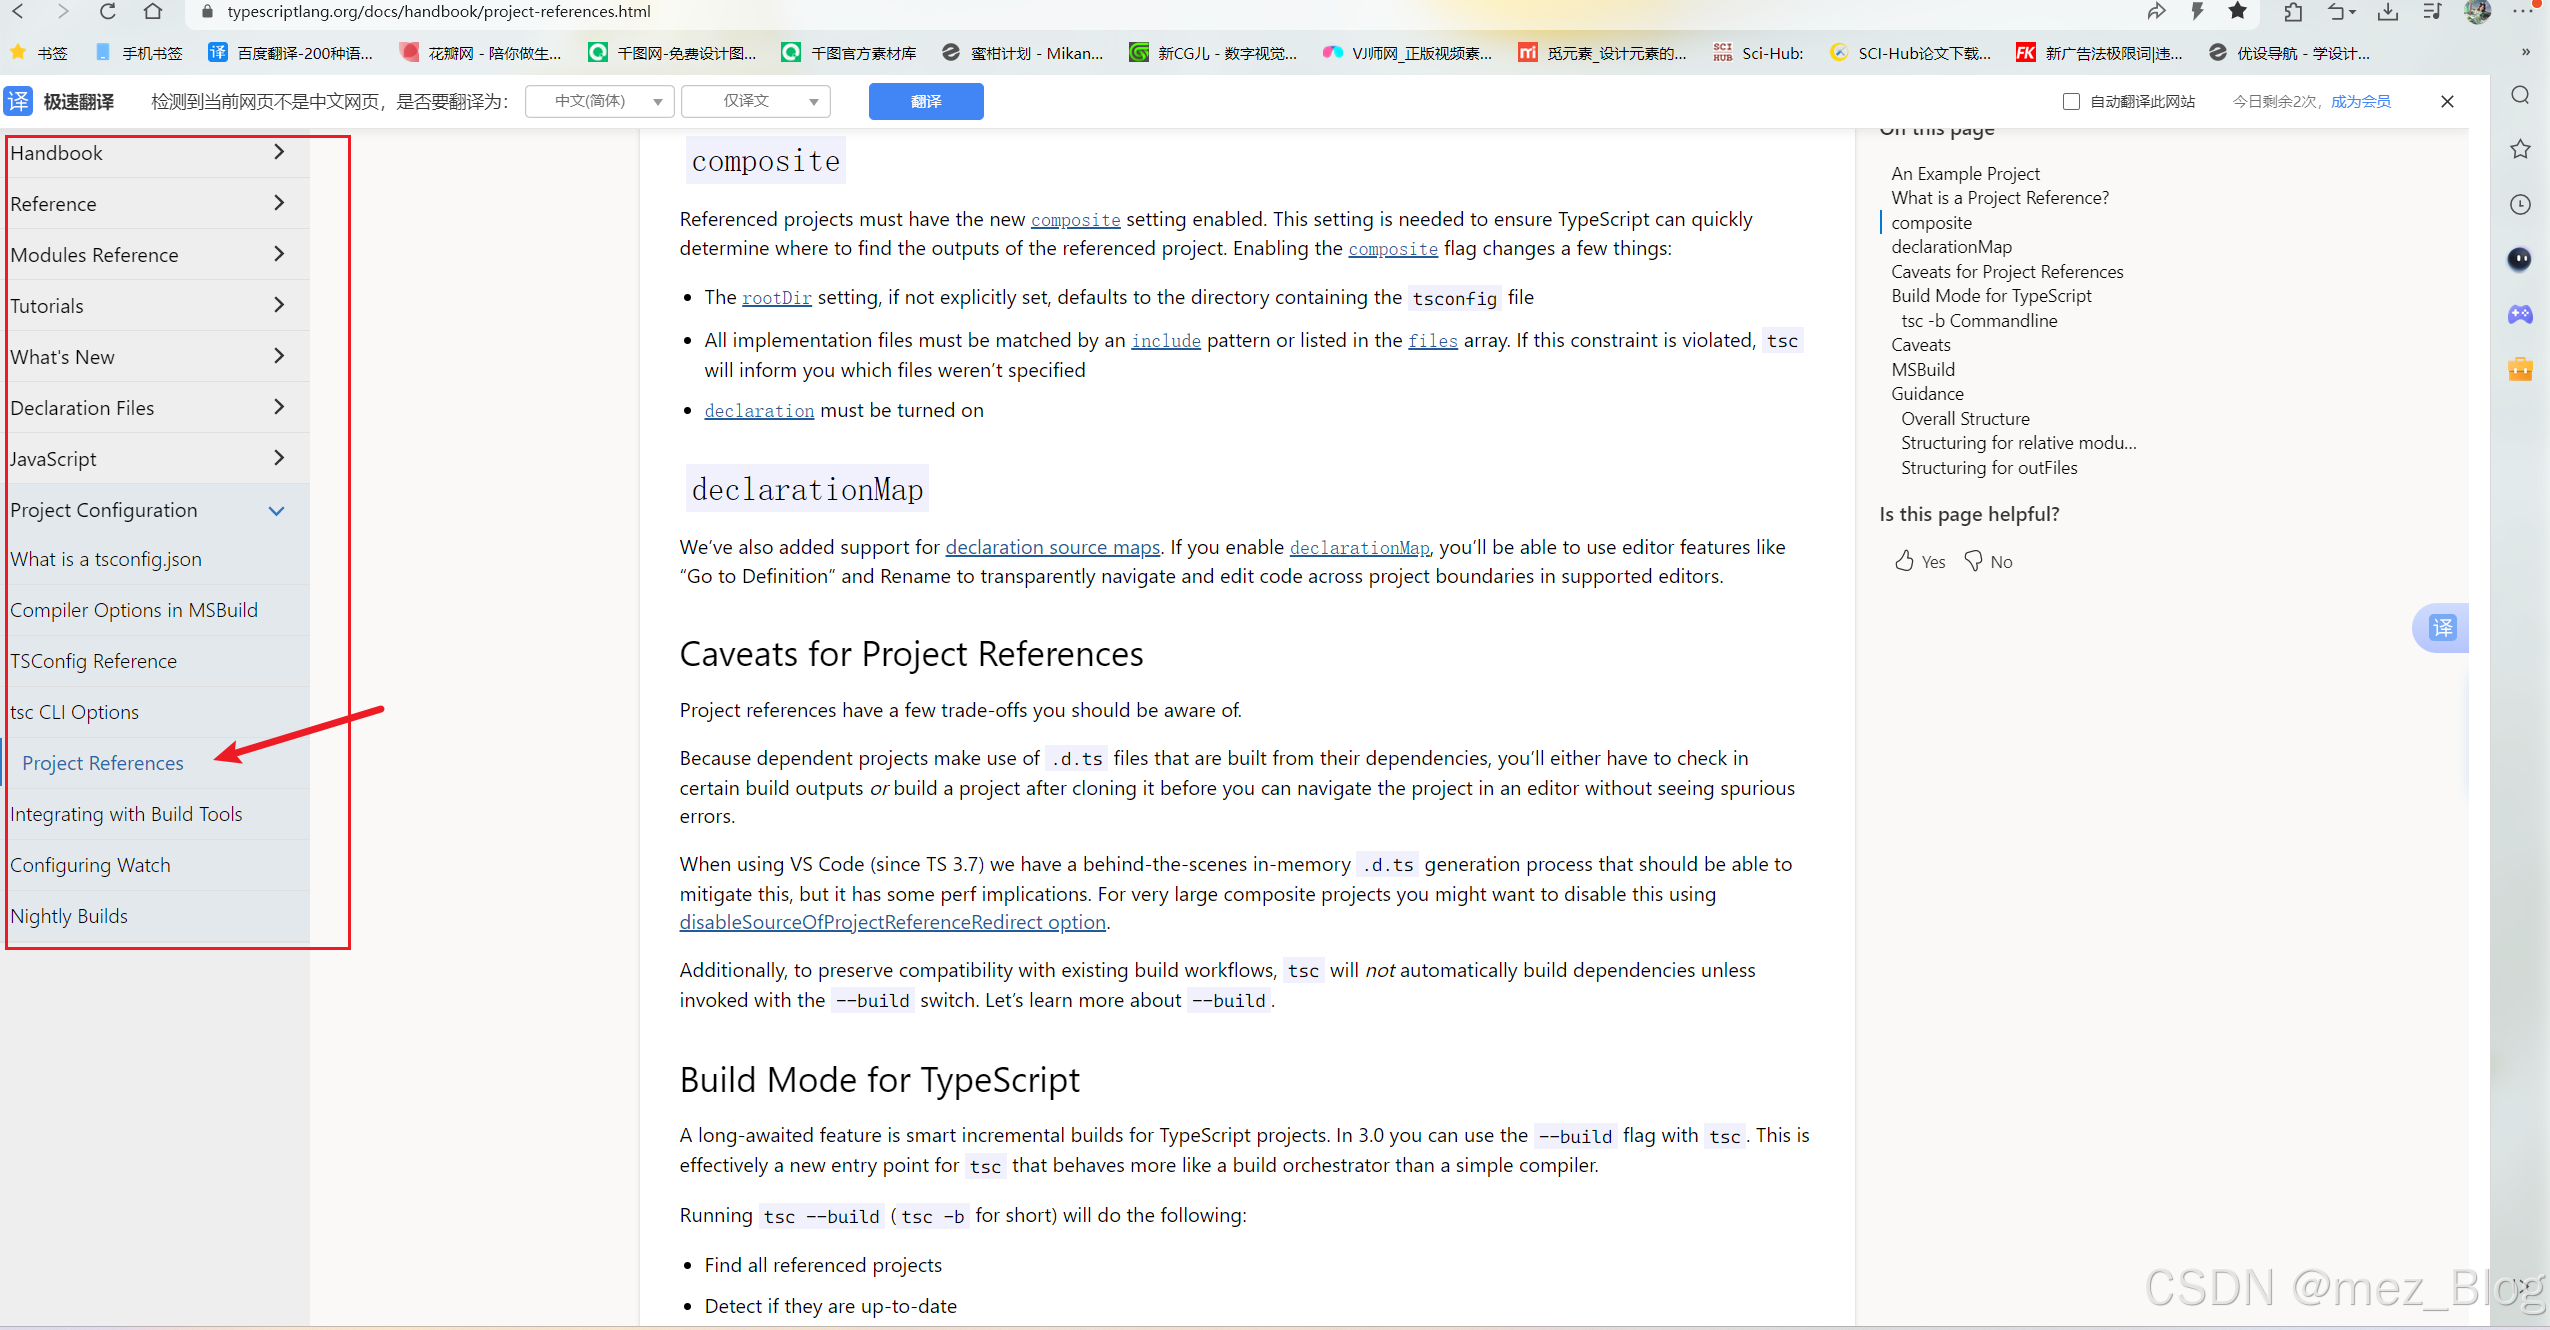
Task: Open the target language dropdown 中文(简体)
Action: coord(600,101)
